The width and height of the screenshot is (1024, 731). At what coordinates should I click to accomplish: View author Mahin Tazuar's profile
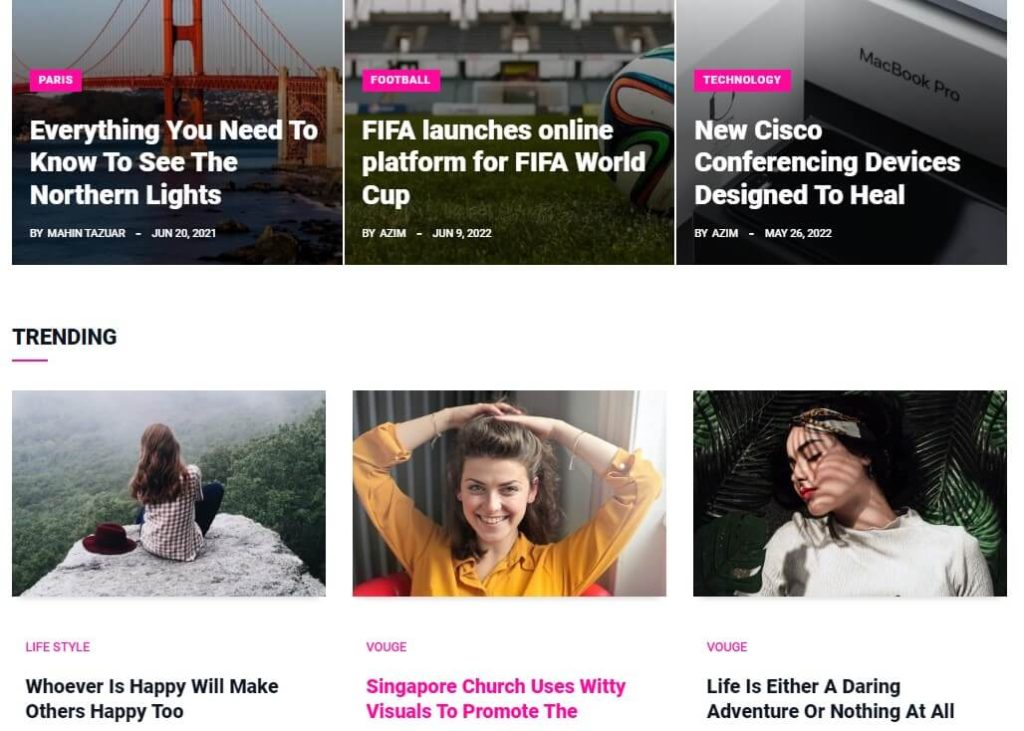pos(86,233)
